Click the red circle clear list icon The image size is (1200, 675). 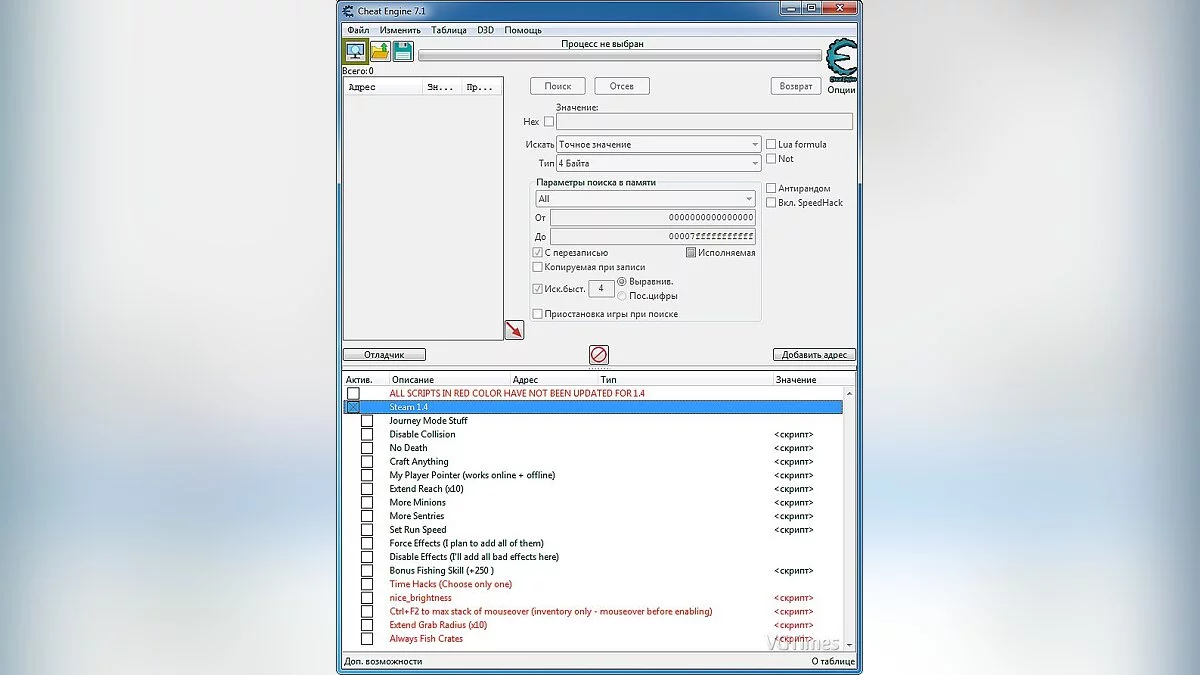(599, 354)
